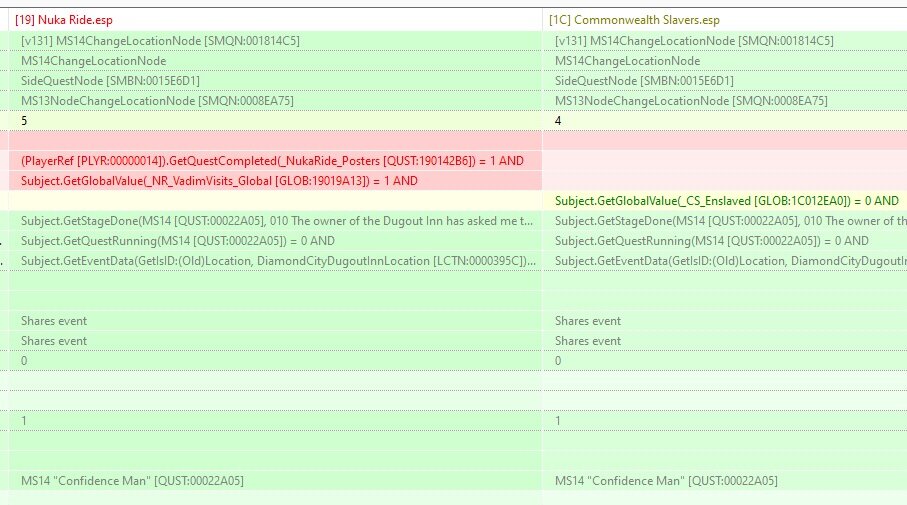Select Subject.GetQuestRunning condition in Nuka Ride column
The image size is (907, 505).
coord(275,241)
